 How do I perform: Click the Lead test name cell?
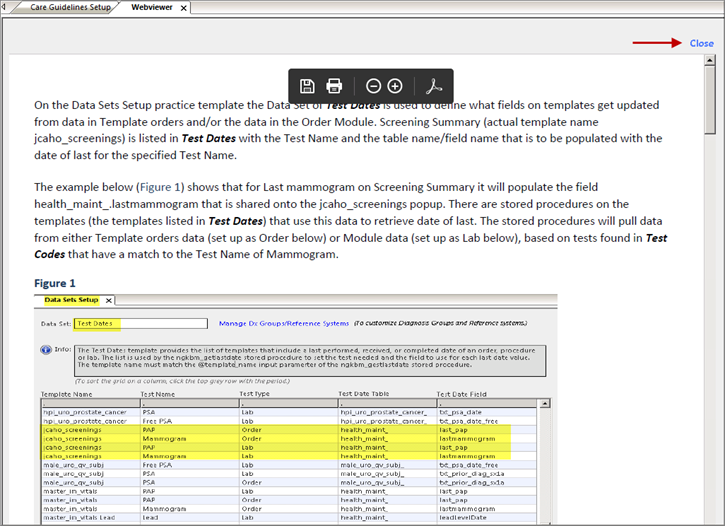click(150, 518)
